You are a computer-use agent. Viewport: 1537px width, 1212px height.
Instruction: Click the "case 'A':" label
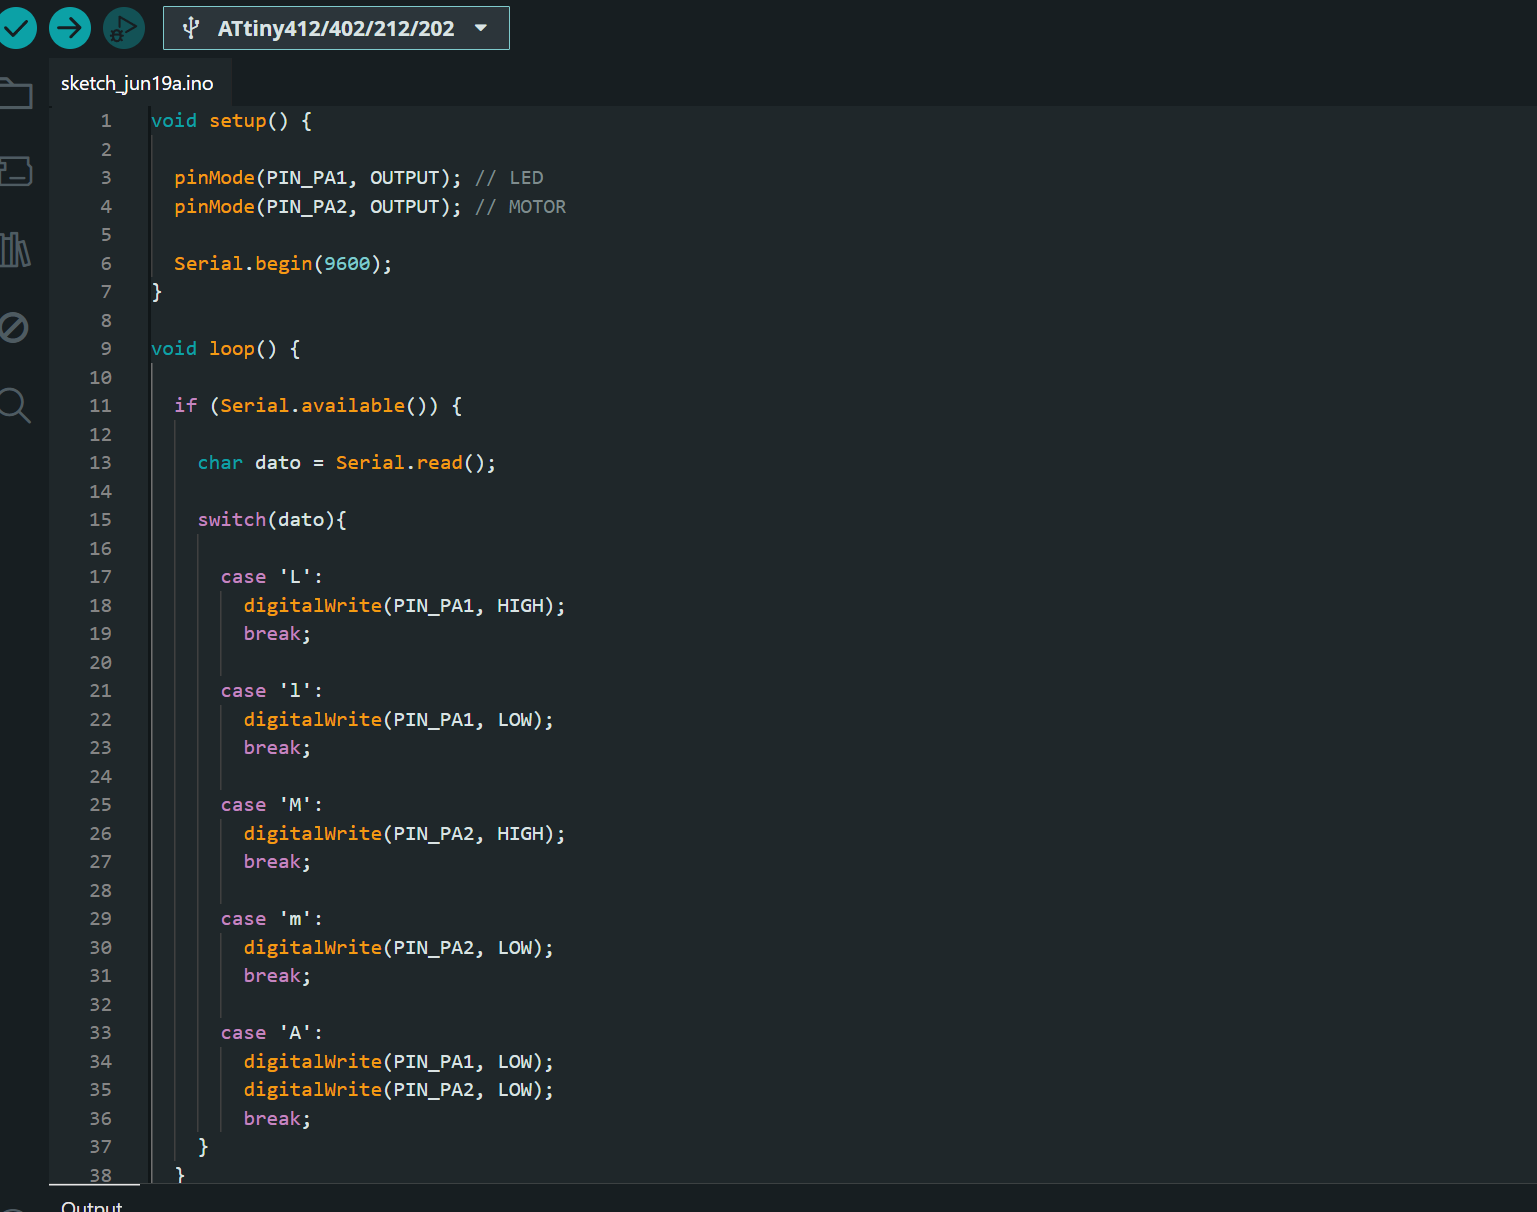coord(272,1033)
